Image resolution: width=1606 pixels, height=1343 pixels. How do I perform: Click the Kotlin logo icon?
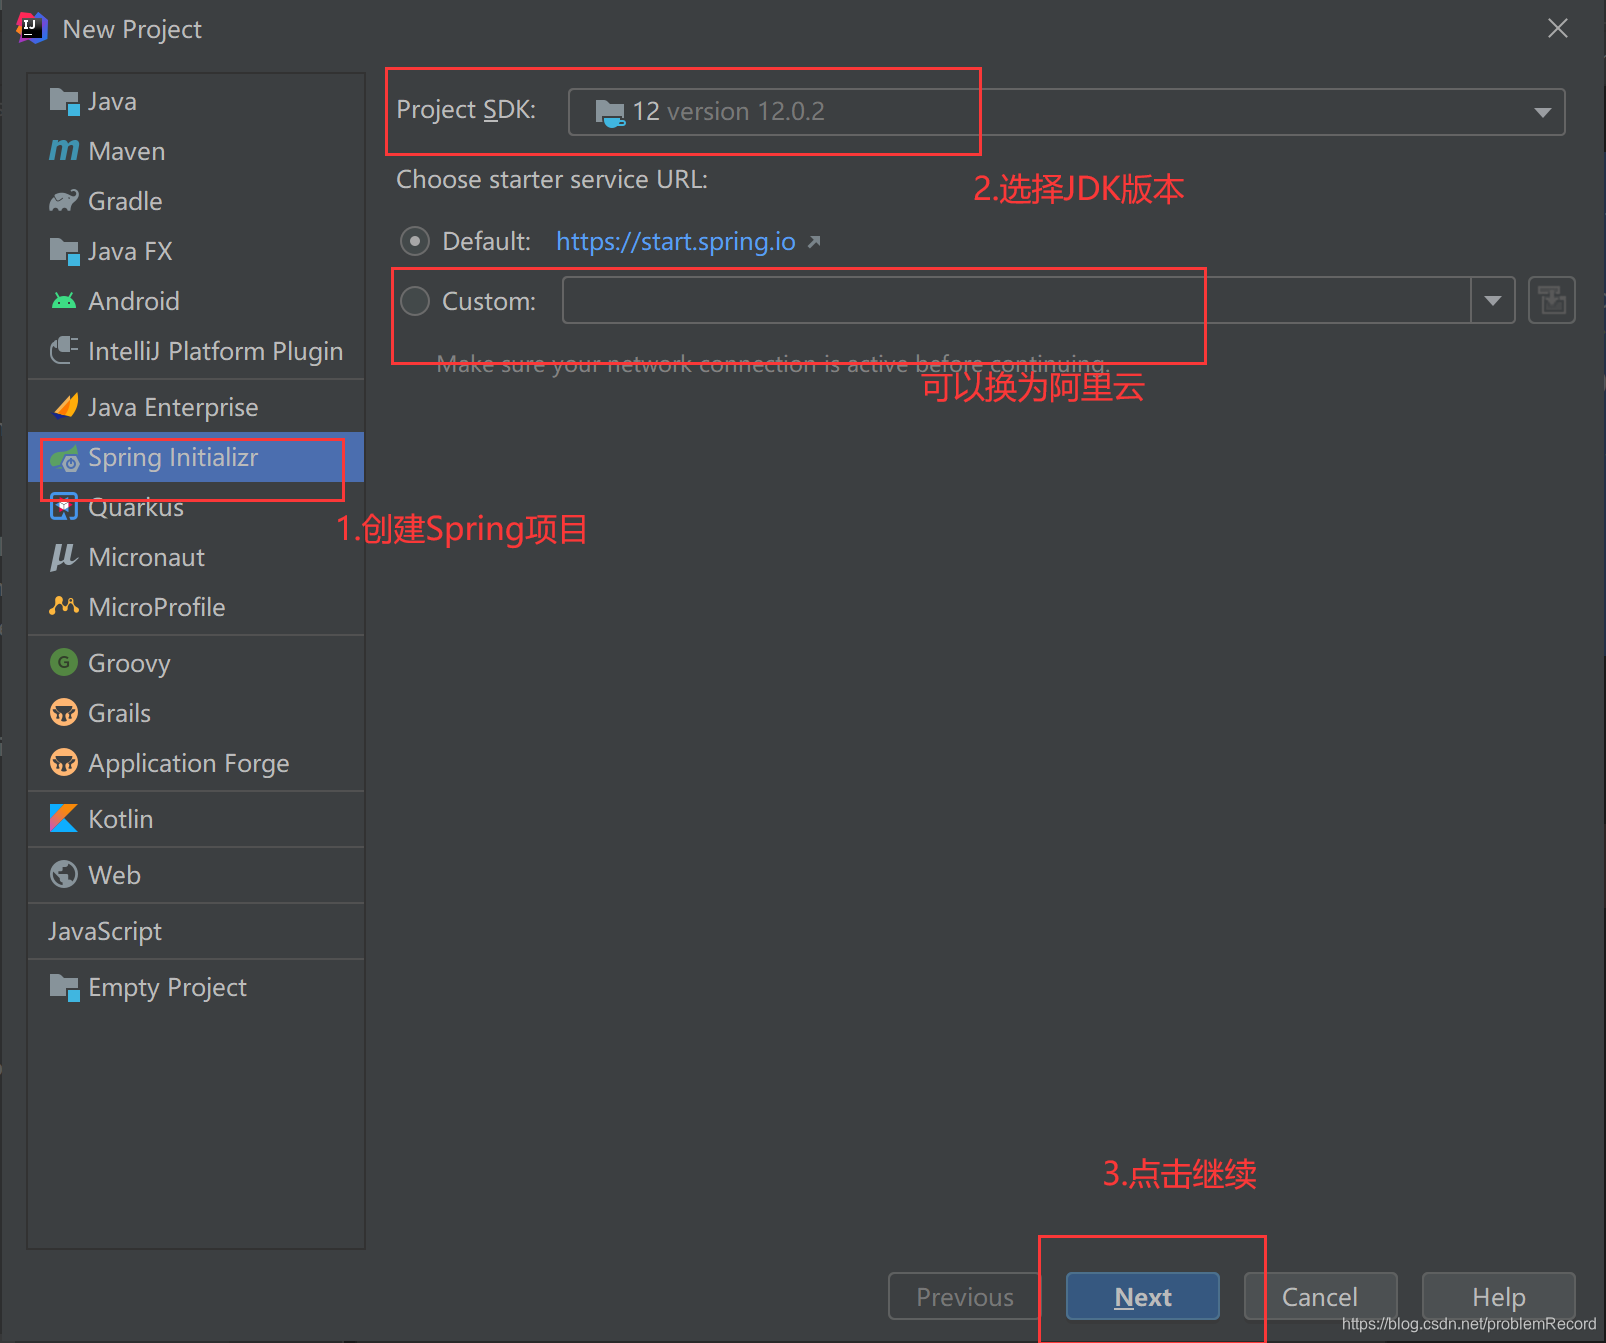[x=64, y=818]
